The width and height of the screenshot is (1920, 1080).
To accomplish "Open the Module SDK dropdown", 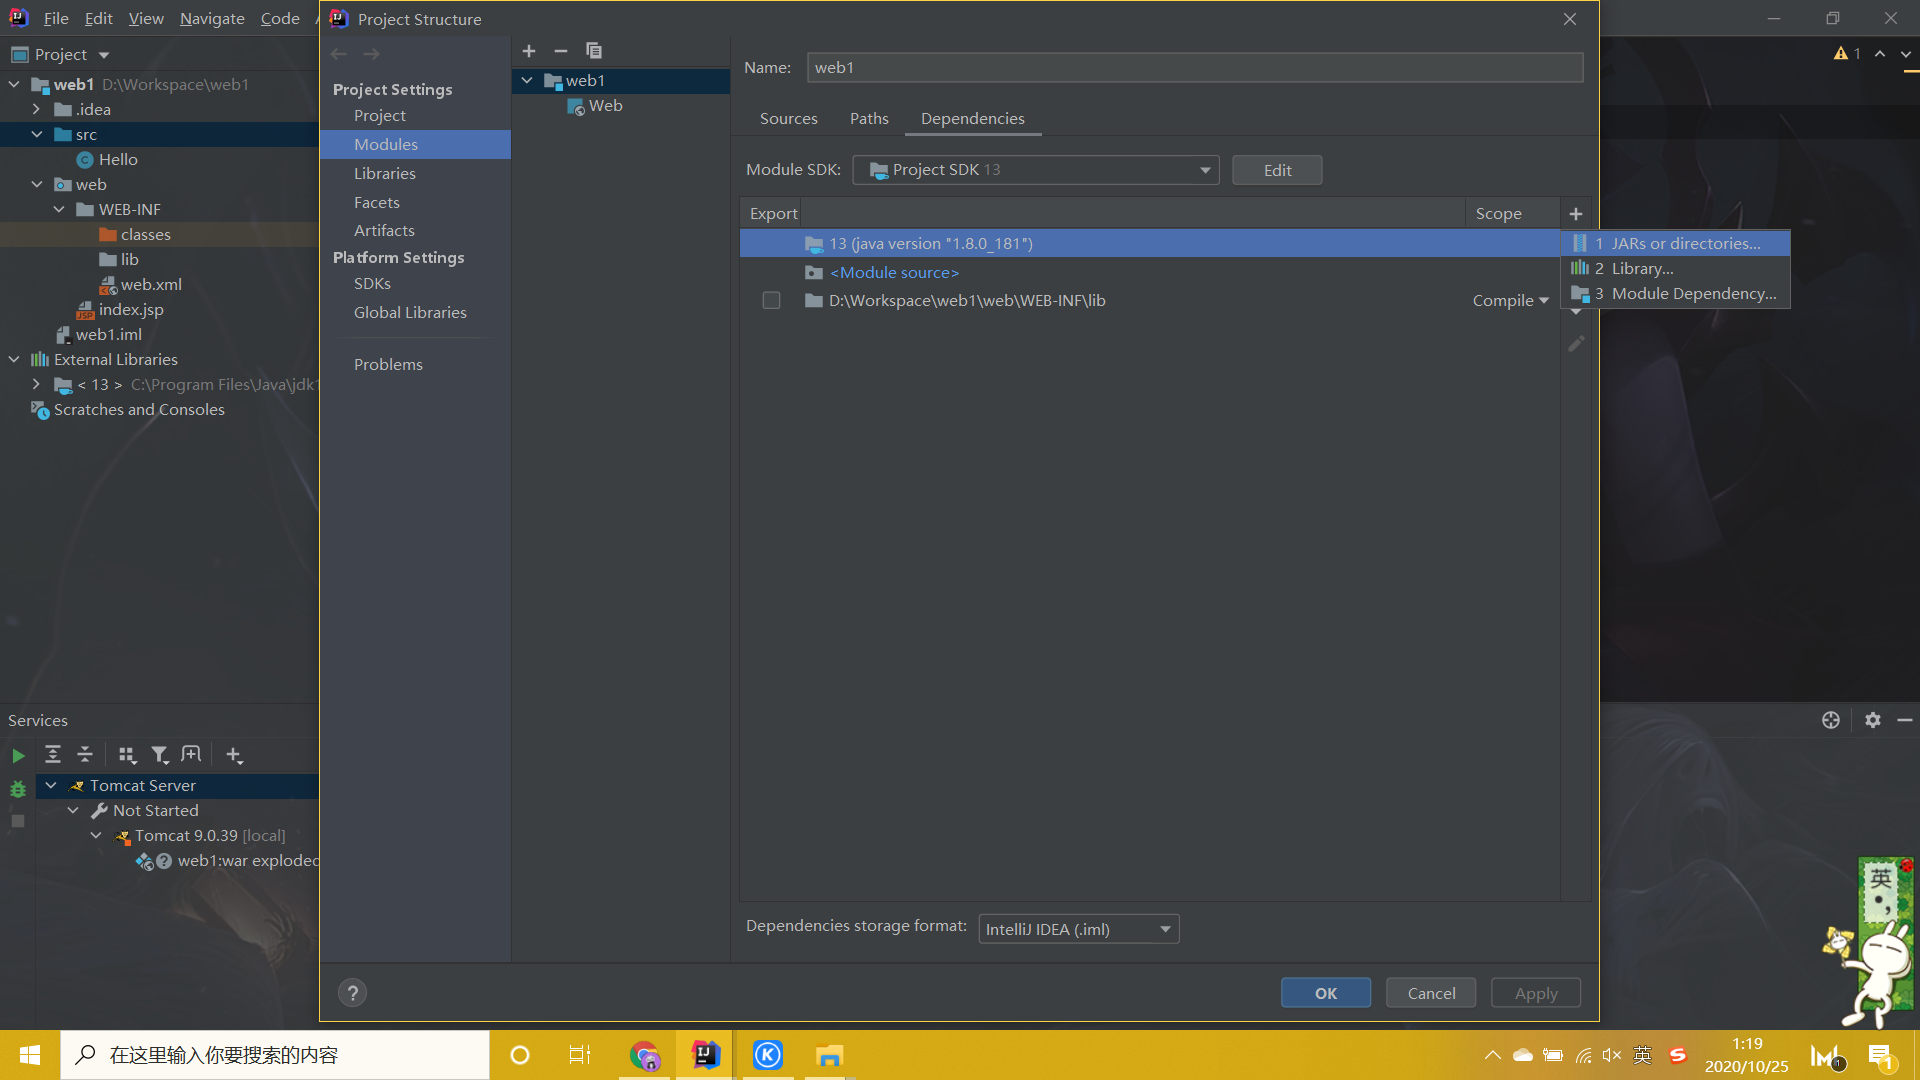I will point(1035,170).
